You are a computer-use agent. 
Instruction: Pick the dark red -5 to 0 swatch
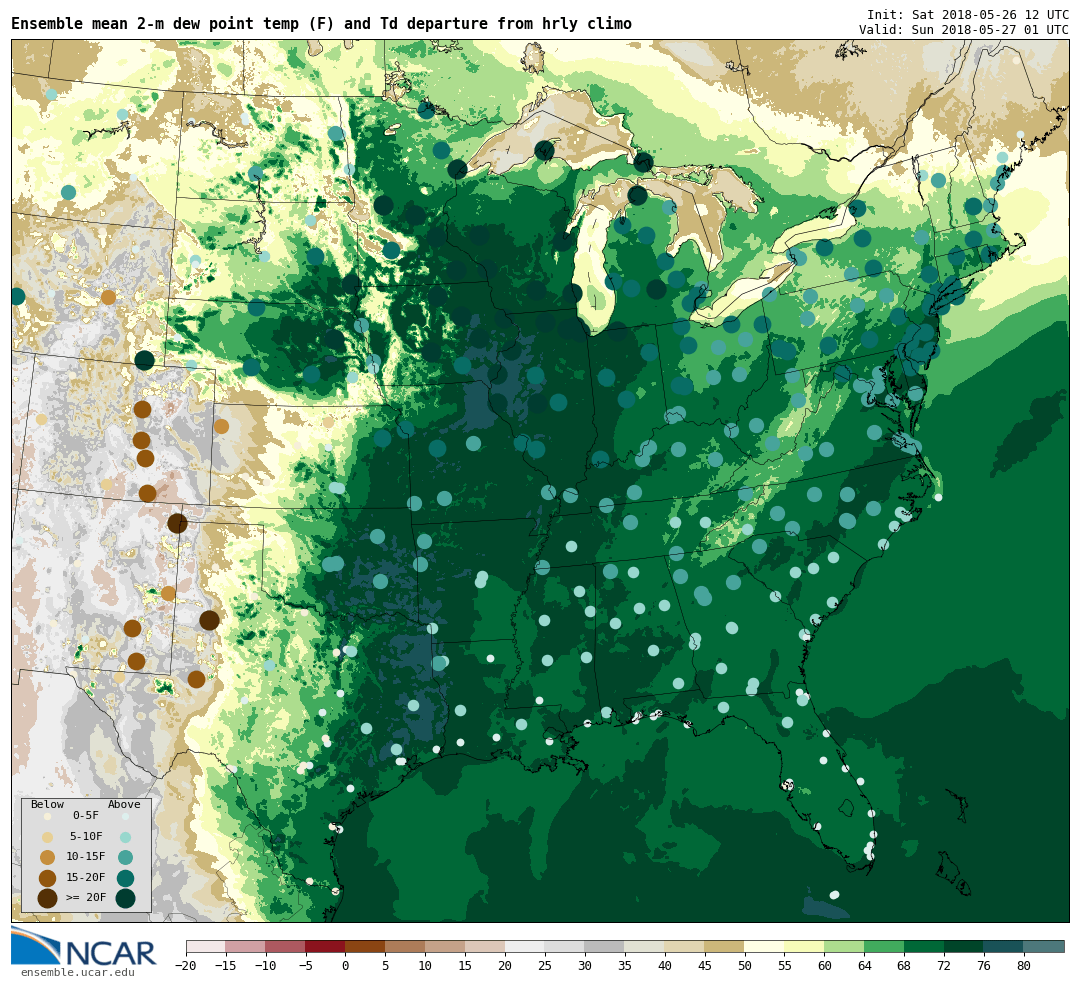325,946
